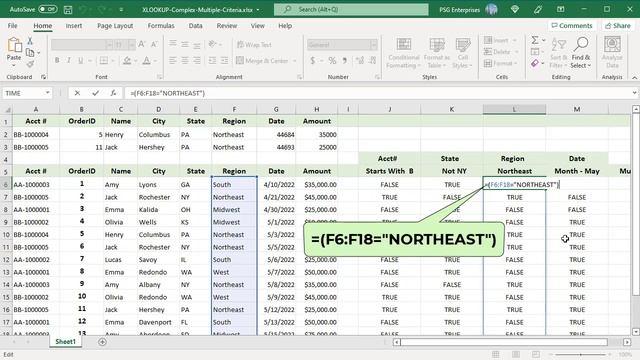Click the Fill down icon in Editing
Image resolution: width=640 pixels, height=360 pixels.
tap(535, 52)
